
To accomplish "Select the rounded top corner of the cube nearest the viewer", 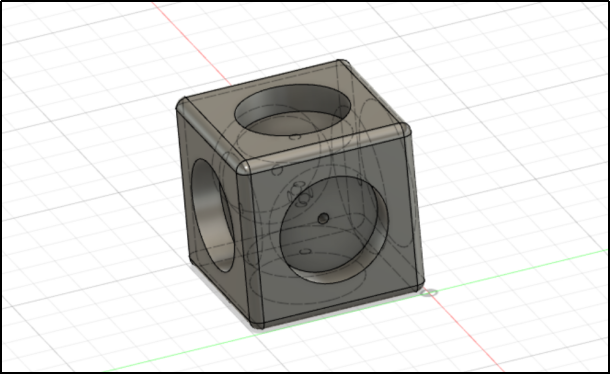I will click(x=245, y=166).
